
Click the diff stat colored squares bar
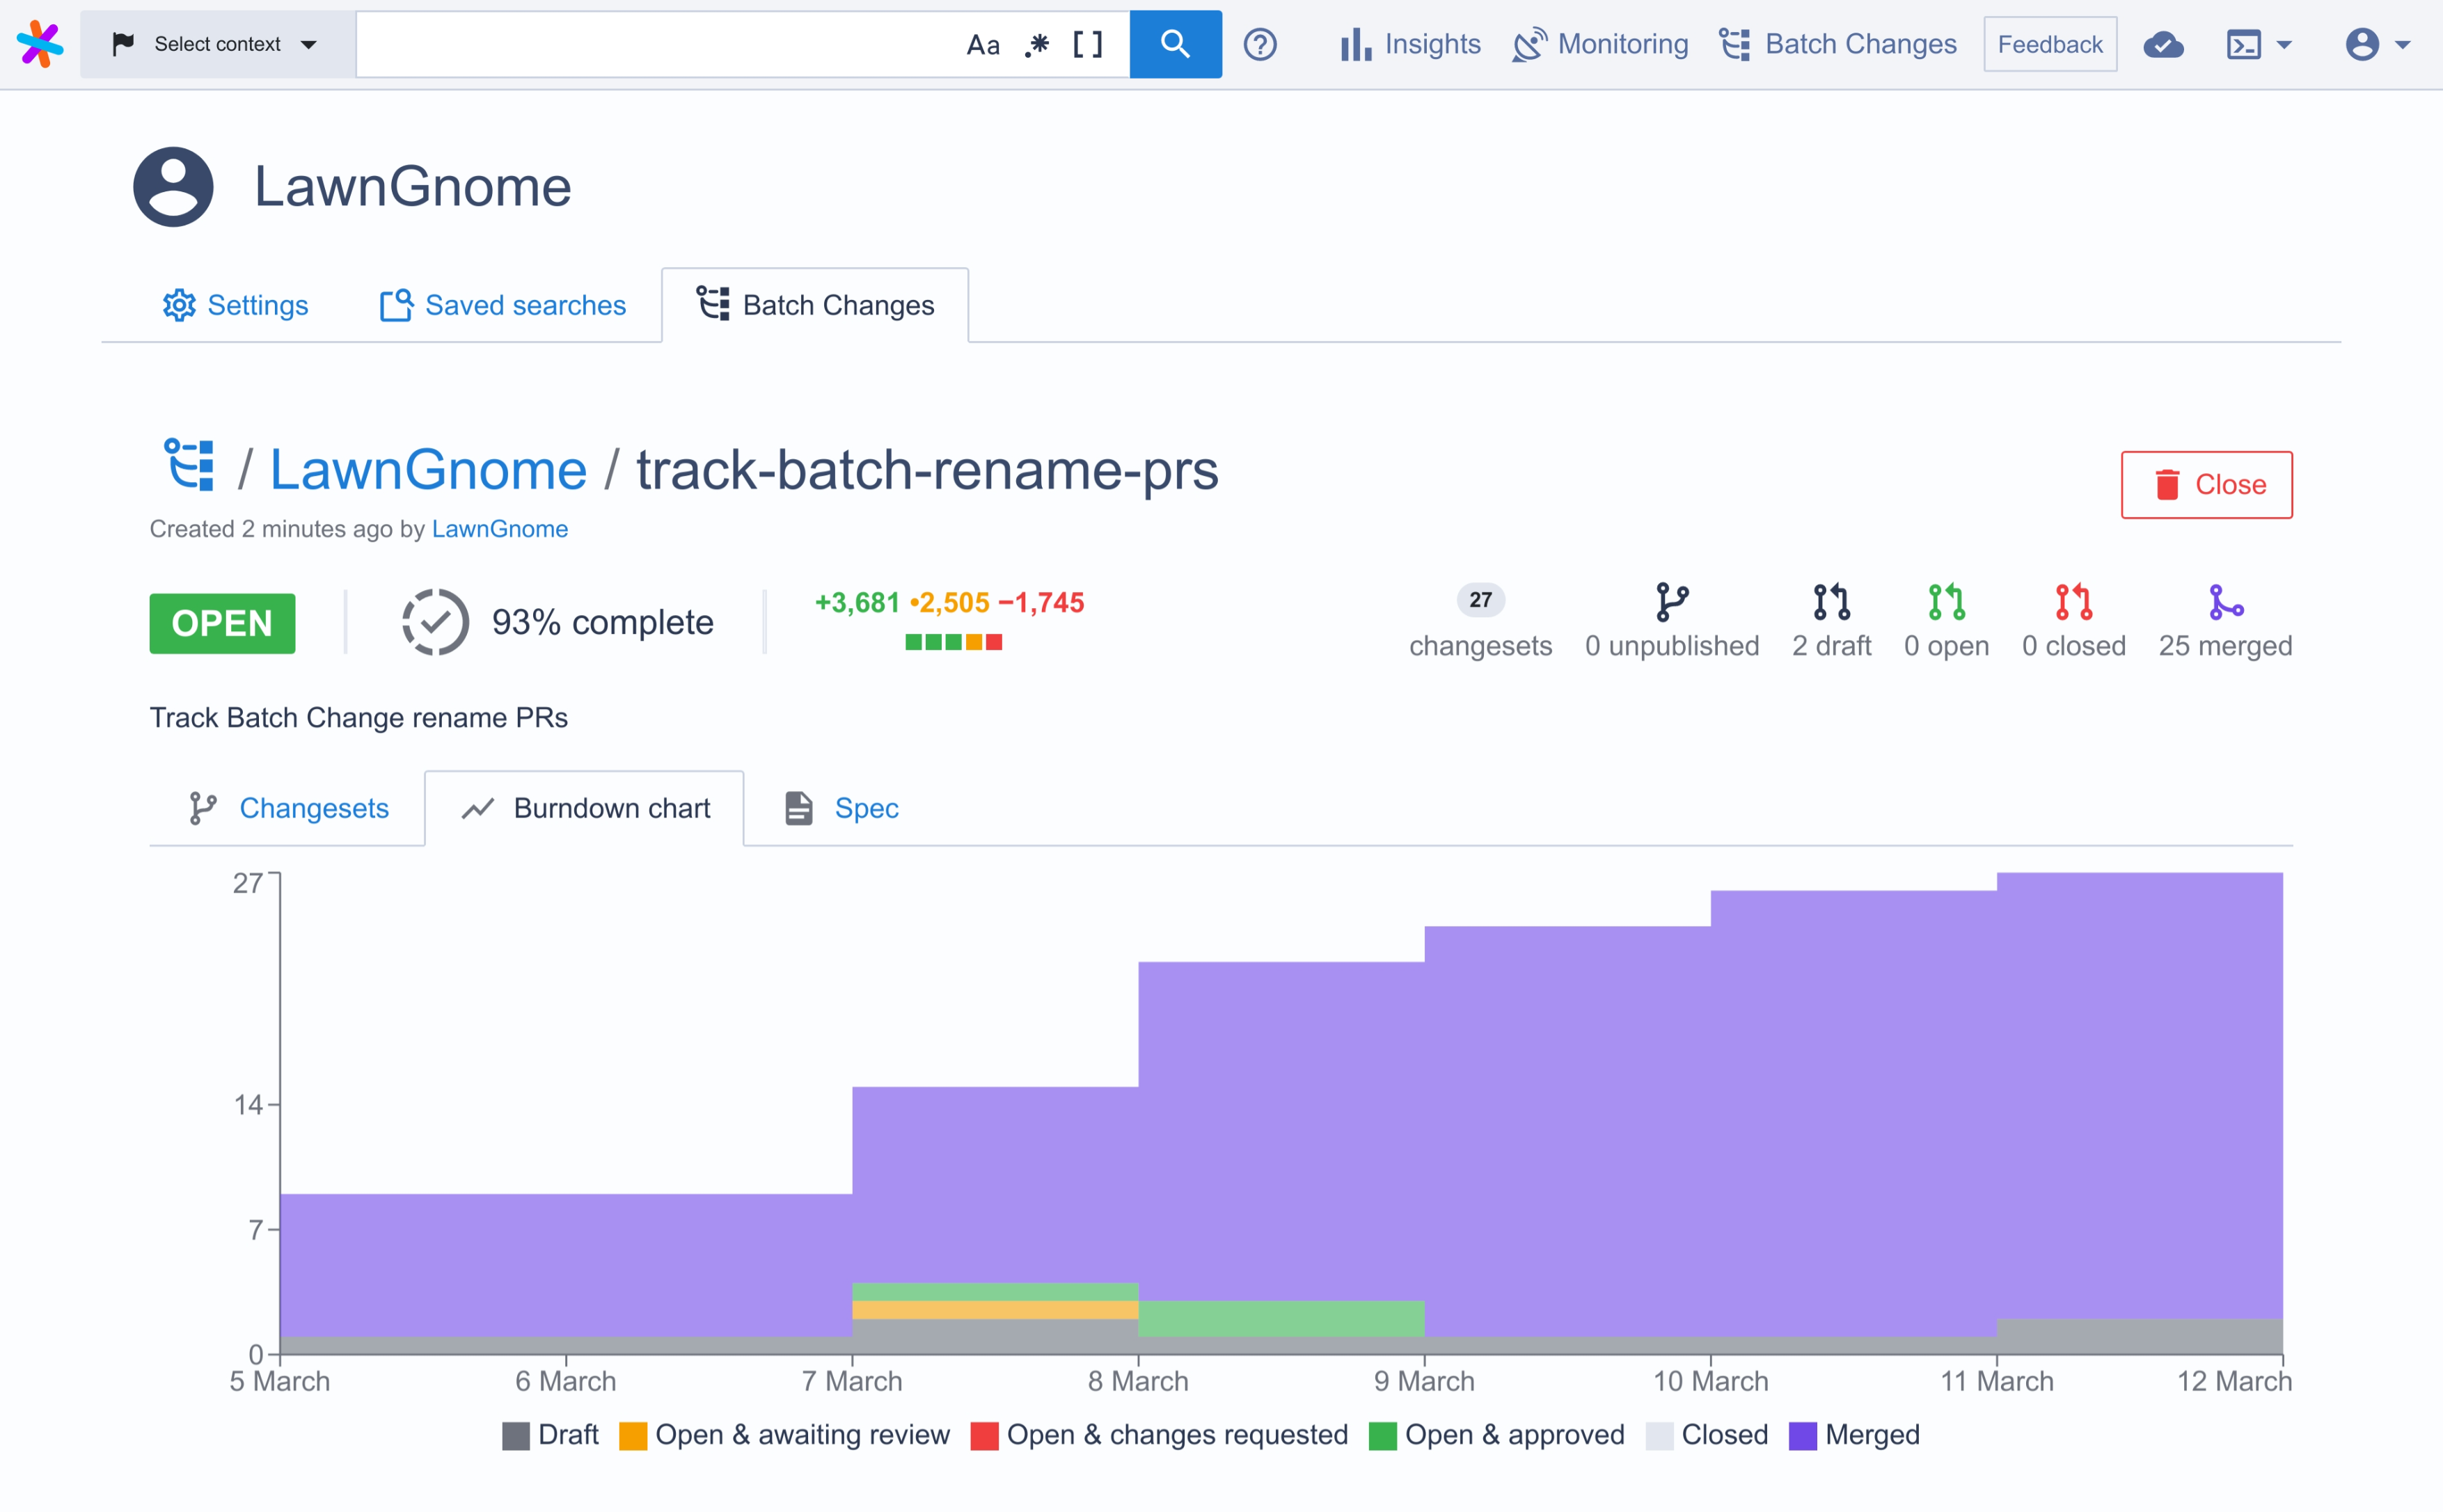(x=953, y=642)
